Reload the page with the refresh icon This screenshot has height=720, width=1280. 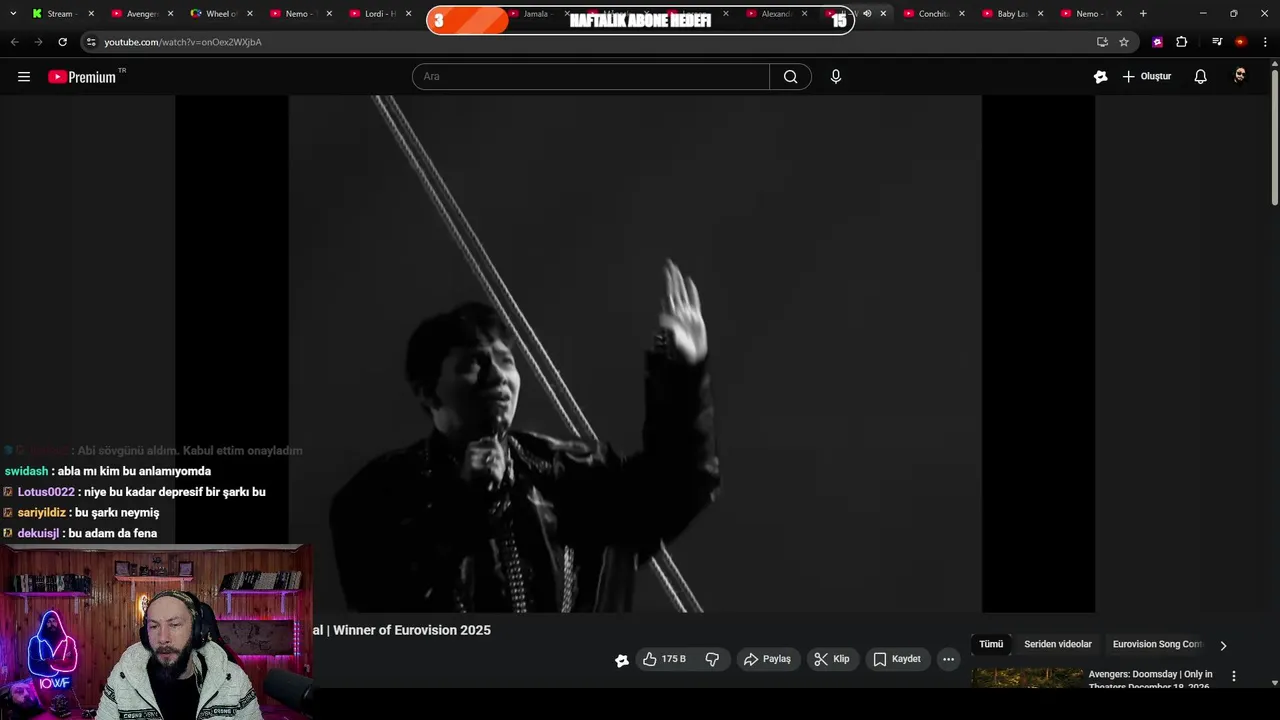click(x=62, y=42)
